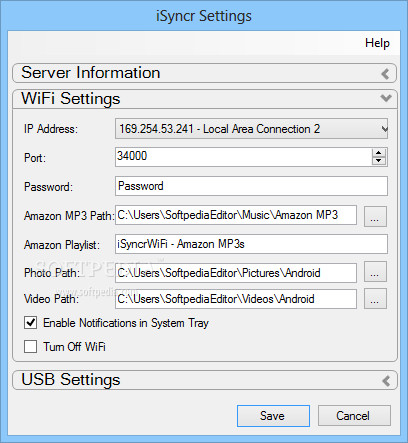Collapse the WiFi Settings section chevron
The image size is (408, 443).
tap(386, 98)
